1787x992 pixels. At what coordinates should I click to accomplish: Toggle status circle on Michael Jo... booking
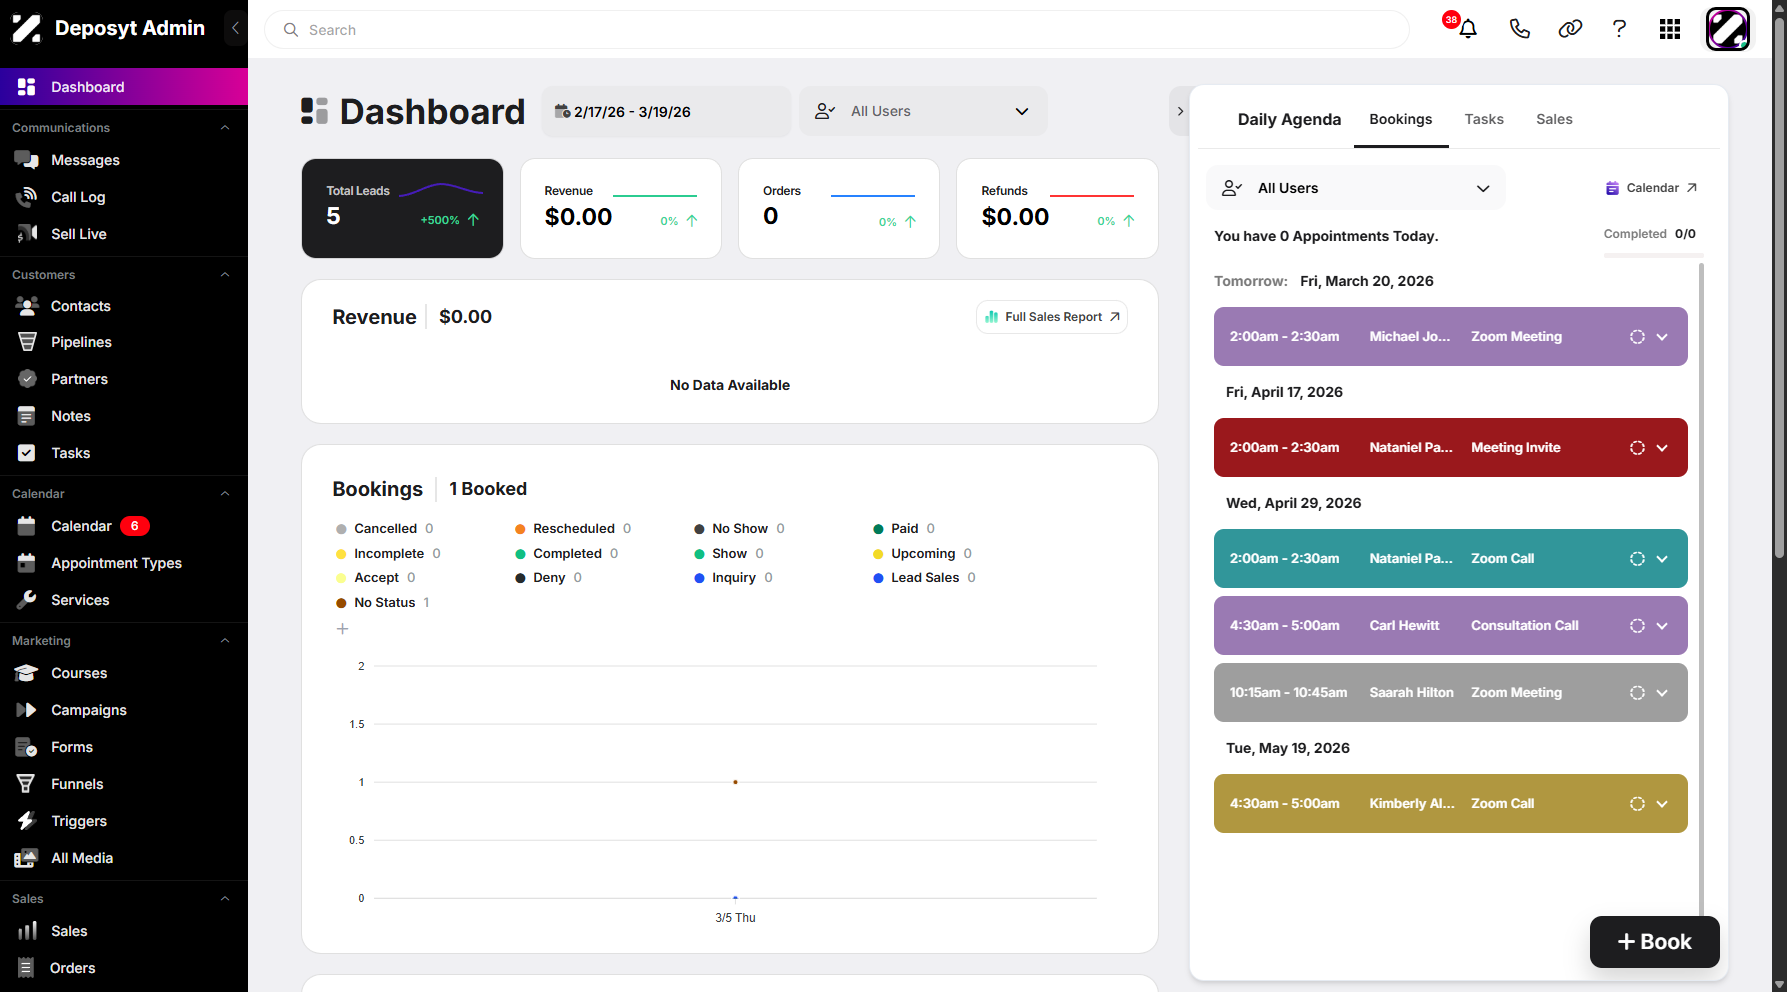(x=1637, y=337)
